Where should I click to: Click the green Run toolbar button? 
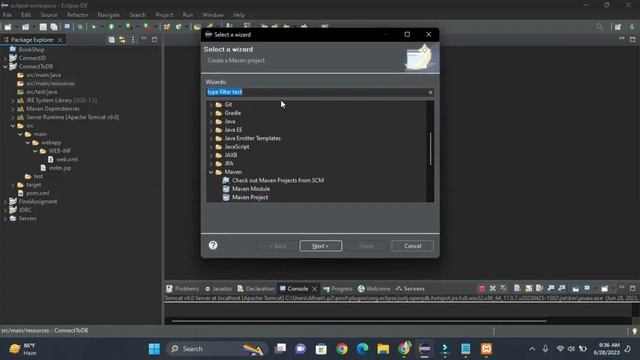tap(111, 27)
